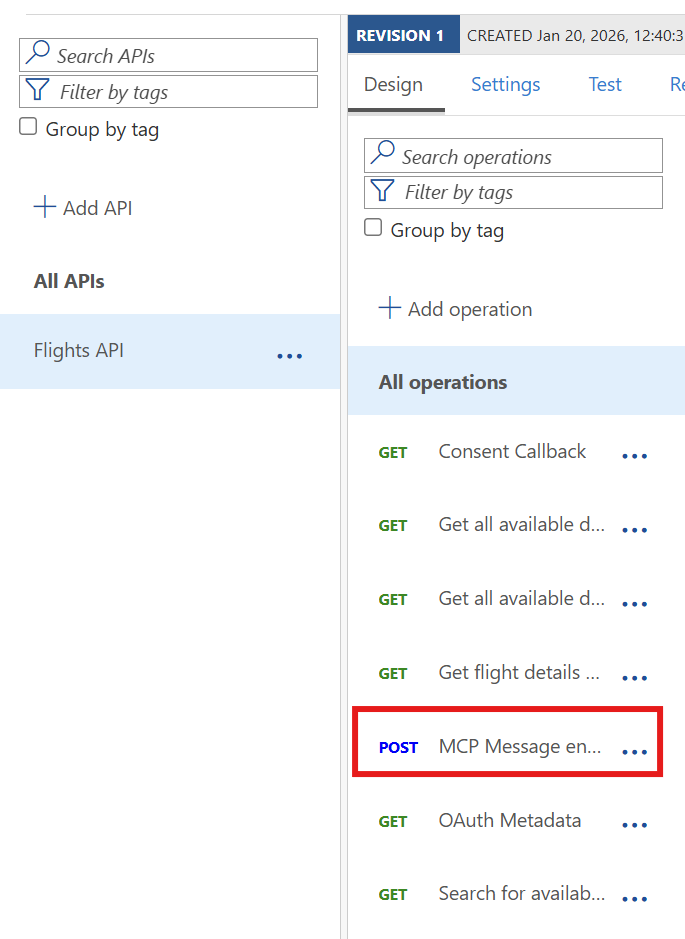Select the All operations entry
The image size is (685, 939).
click(x=443, y=382)
